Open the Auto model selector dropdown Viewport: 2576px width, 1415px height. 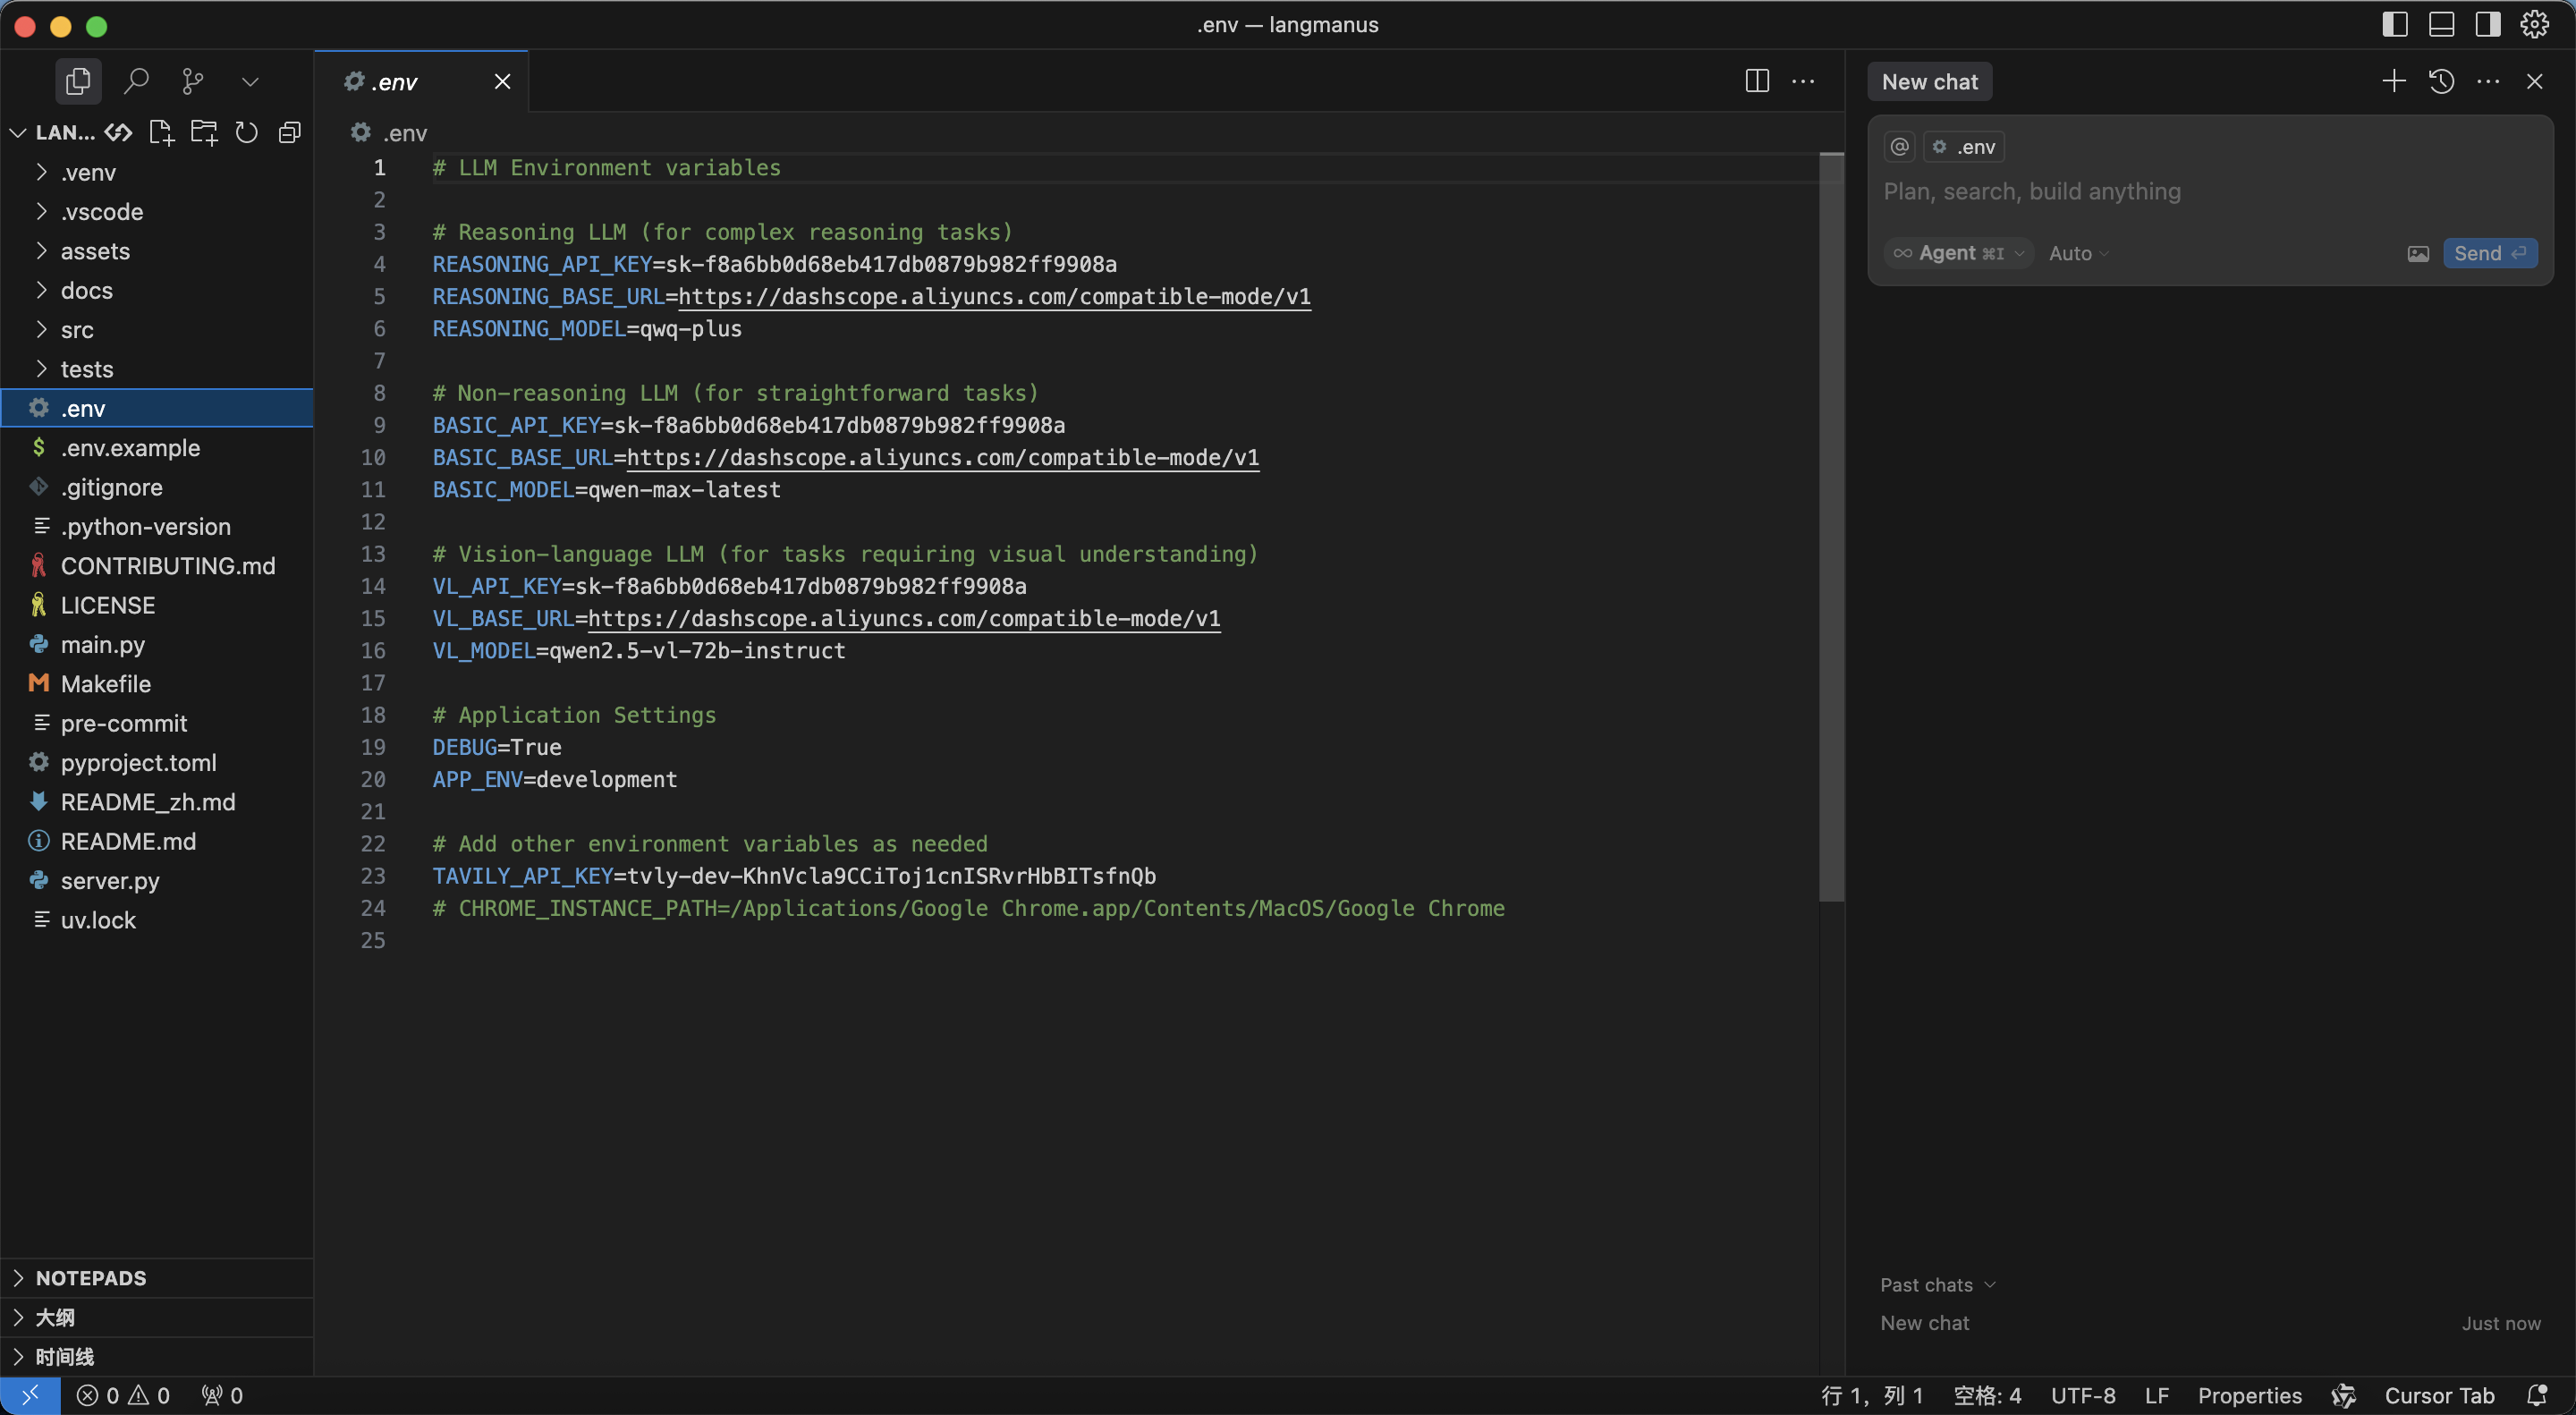coord(2078,253)
